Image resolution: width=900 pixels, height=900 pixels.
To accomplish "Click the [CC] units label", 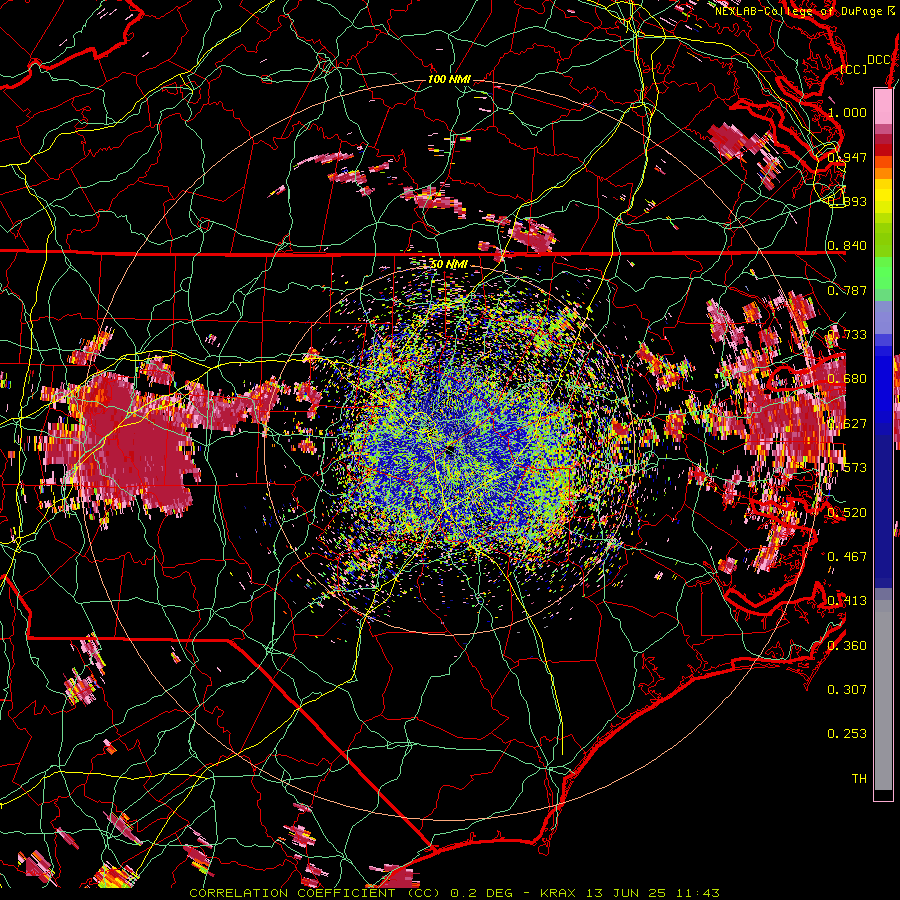I will click(853, 69).
